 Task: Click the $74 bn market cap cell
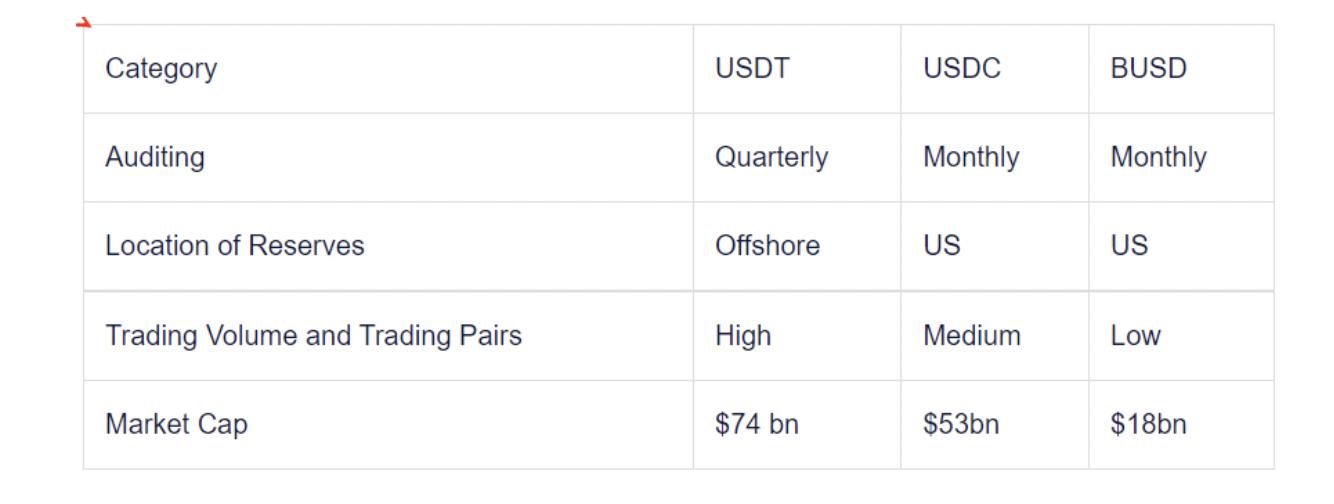click(757, 424)
